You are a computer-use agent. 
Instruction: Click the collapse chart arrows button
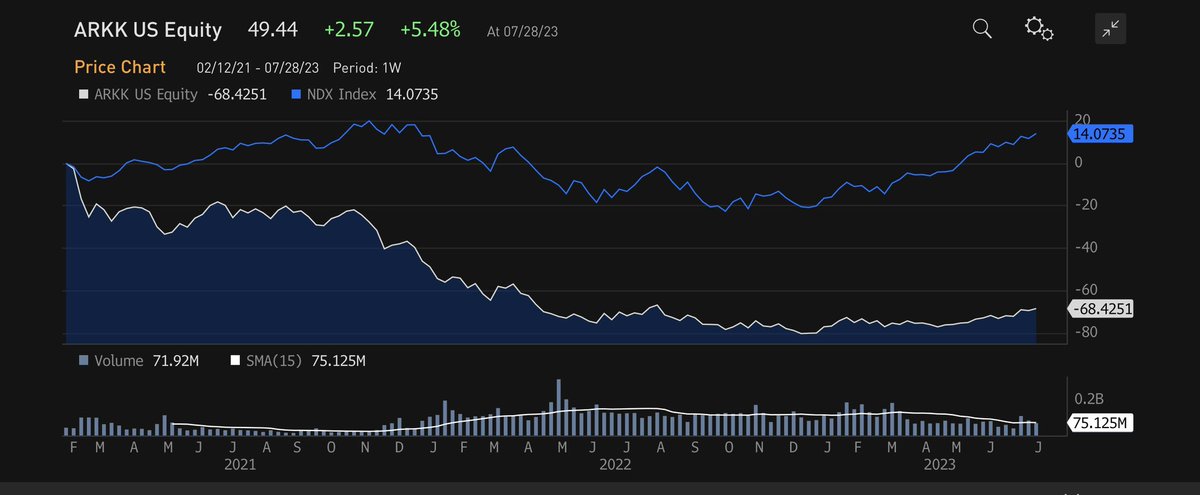[1110, 29]
